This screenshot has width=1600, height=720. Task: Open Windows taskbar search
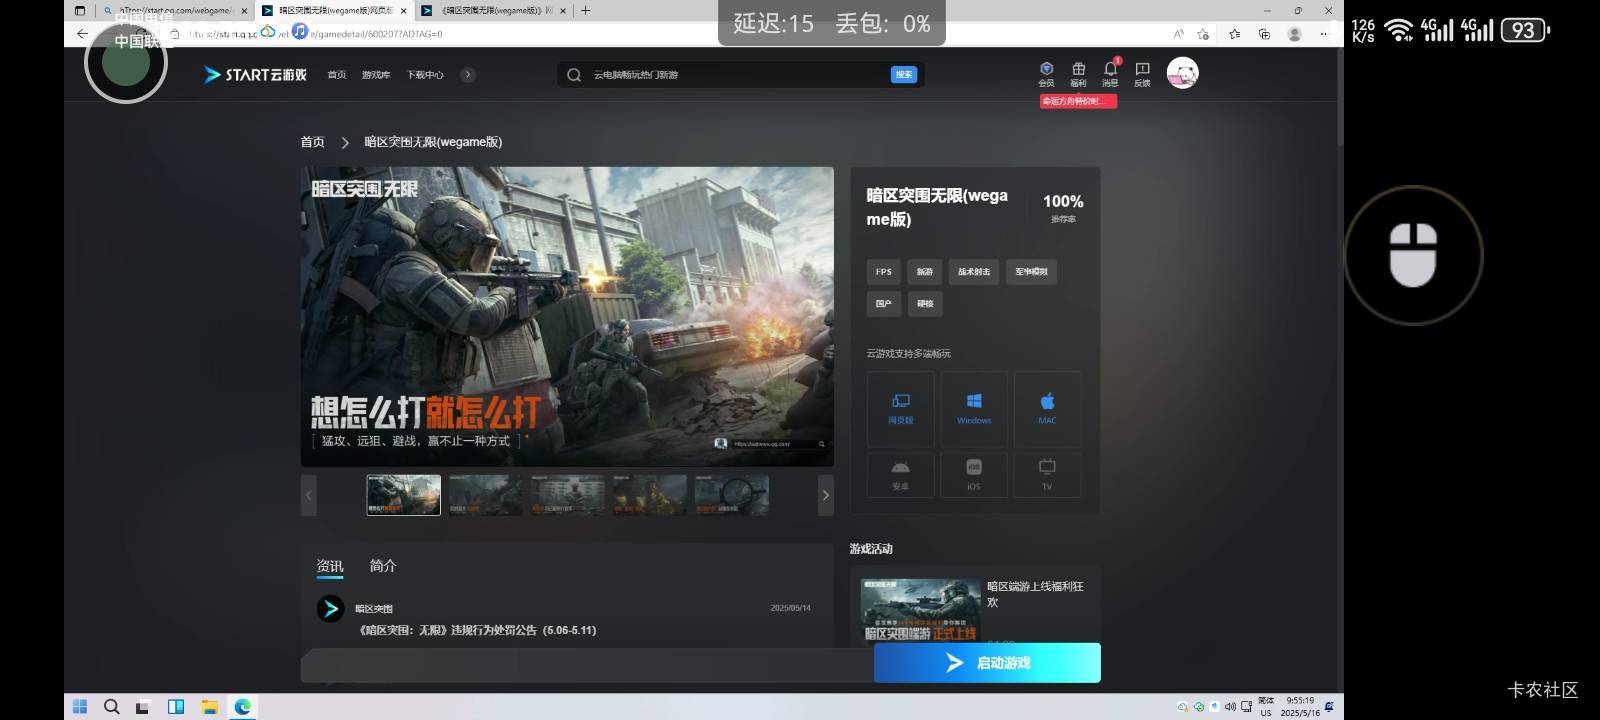click(x=112, y=707)
